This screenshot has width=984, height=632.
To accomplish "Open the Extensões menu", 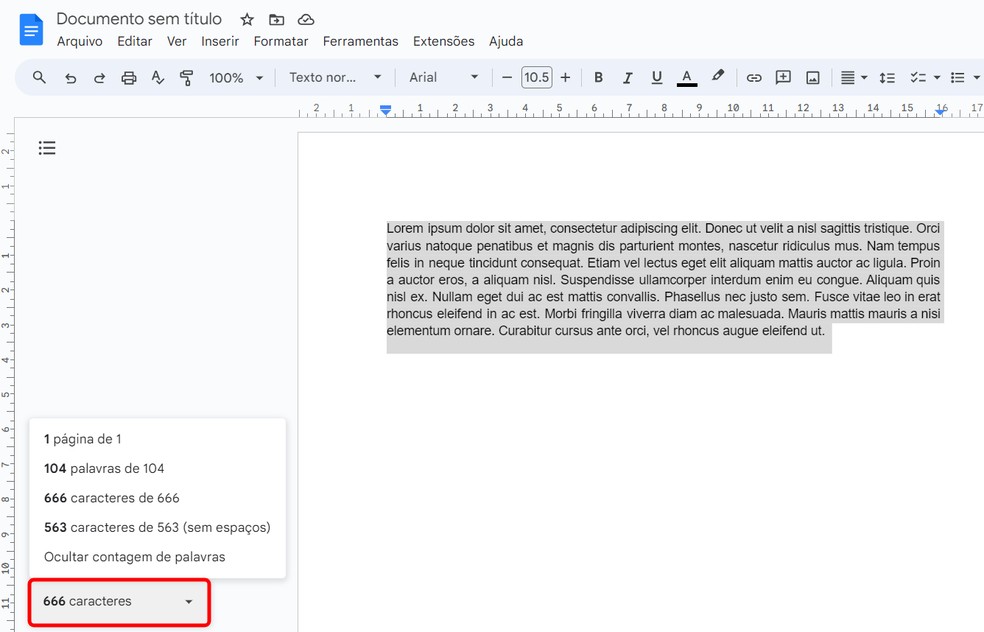I will (x=444, y=41).
